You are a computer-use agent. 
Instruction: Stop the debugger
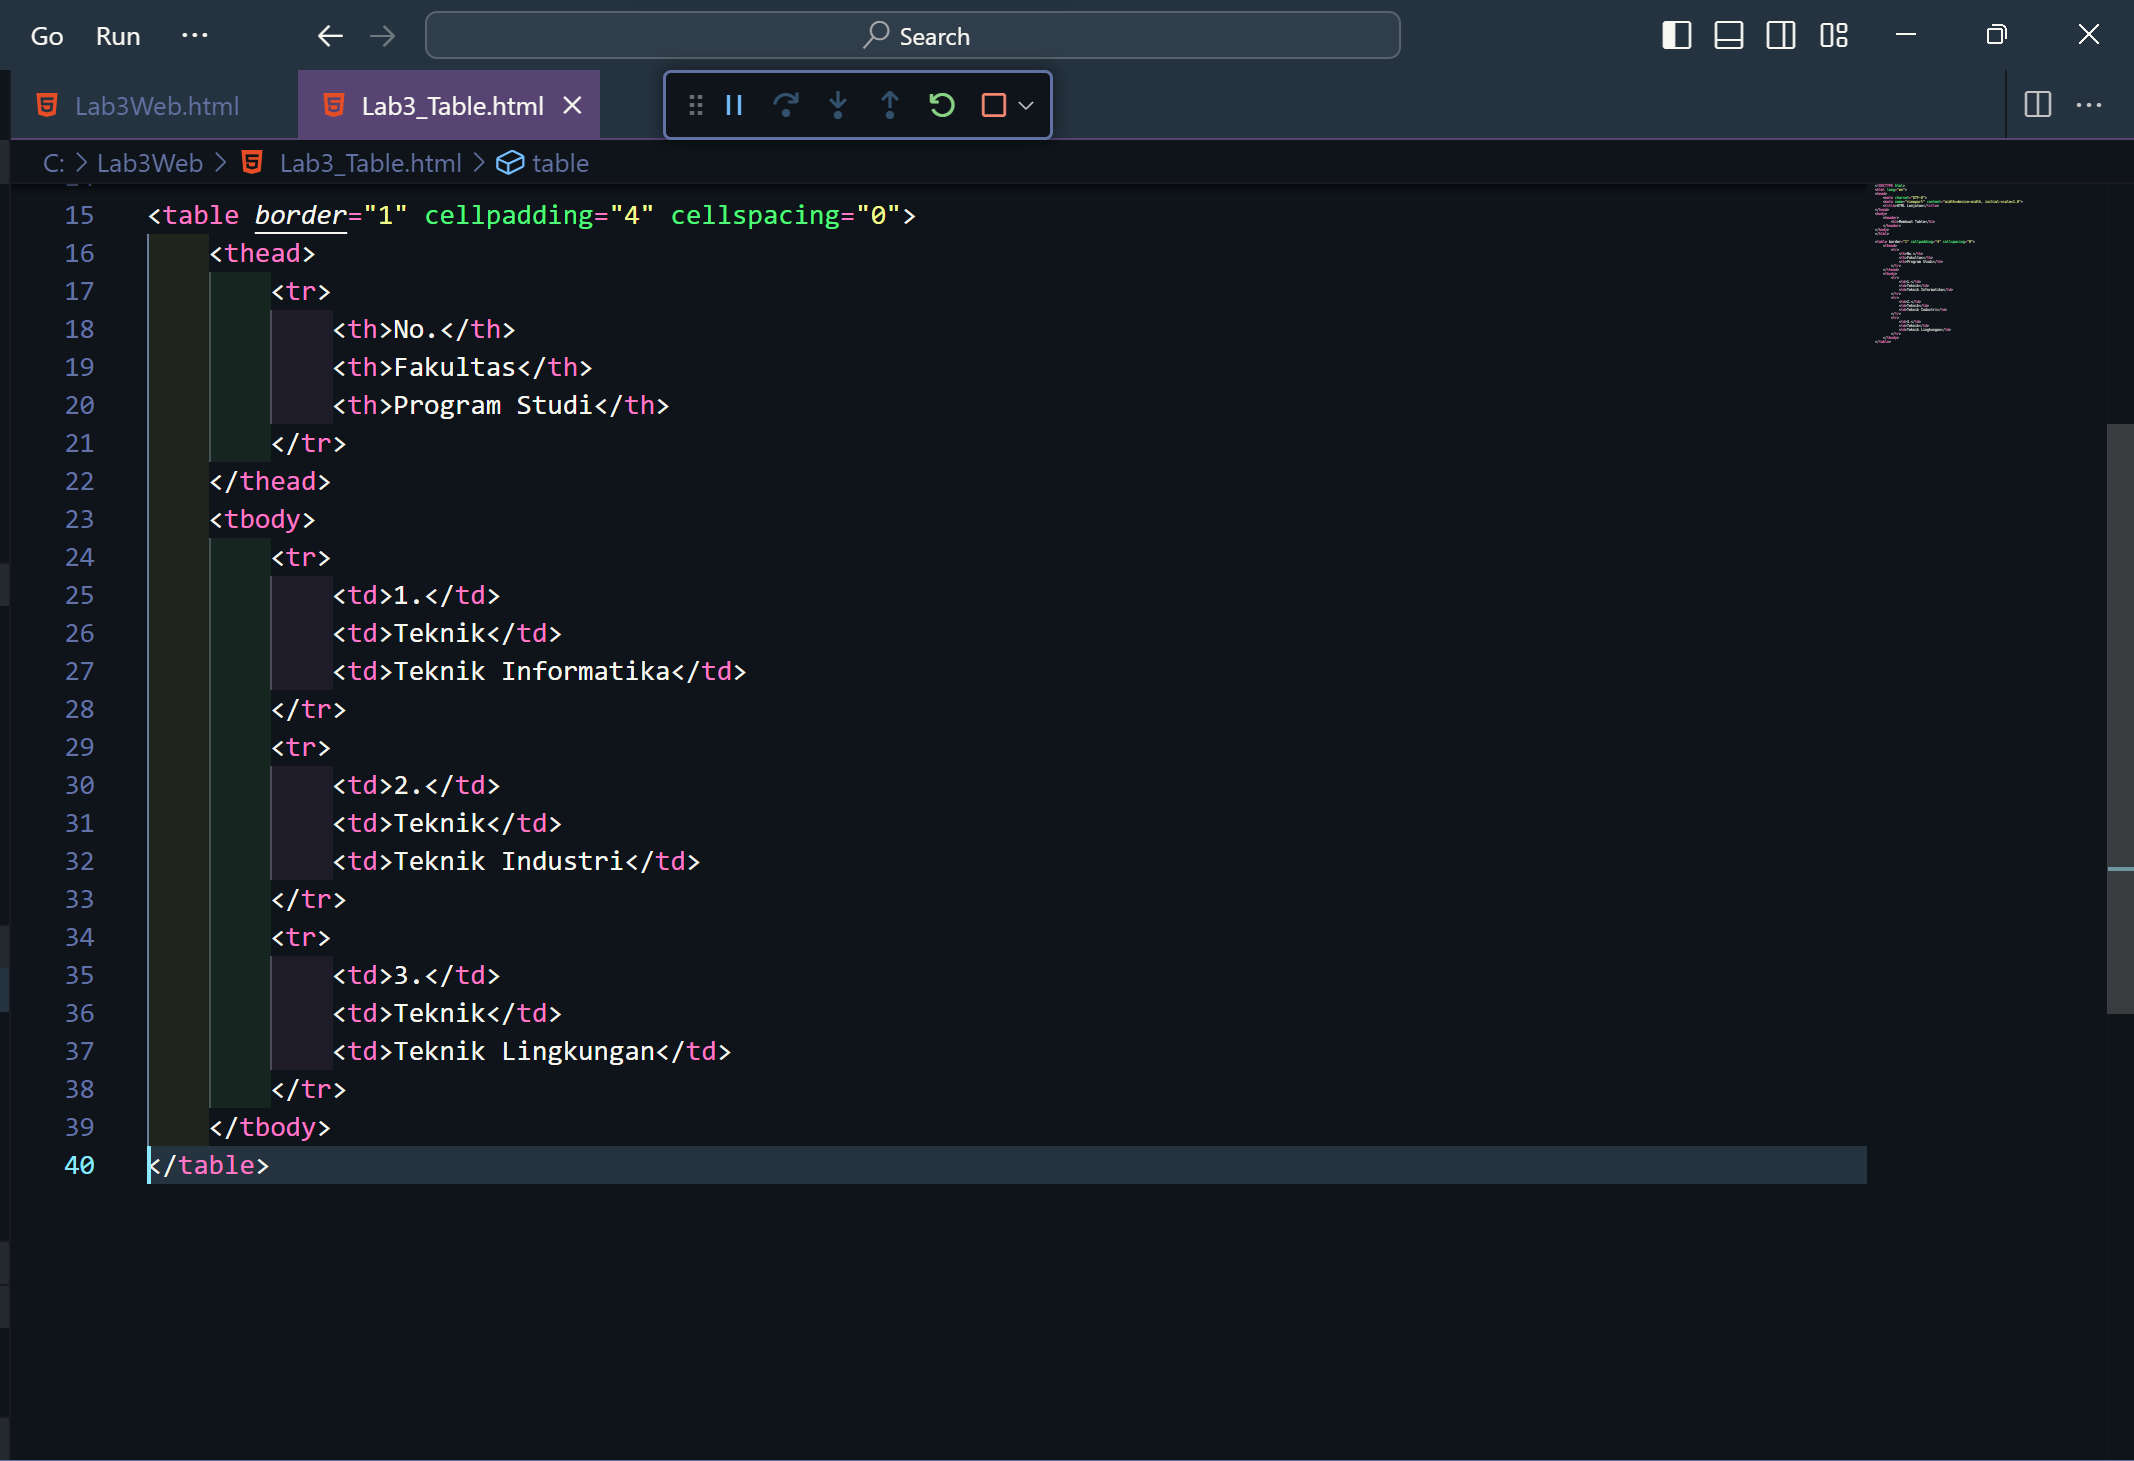992,105
